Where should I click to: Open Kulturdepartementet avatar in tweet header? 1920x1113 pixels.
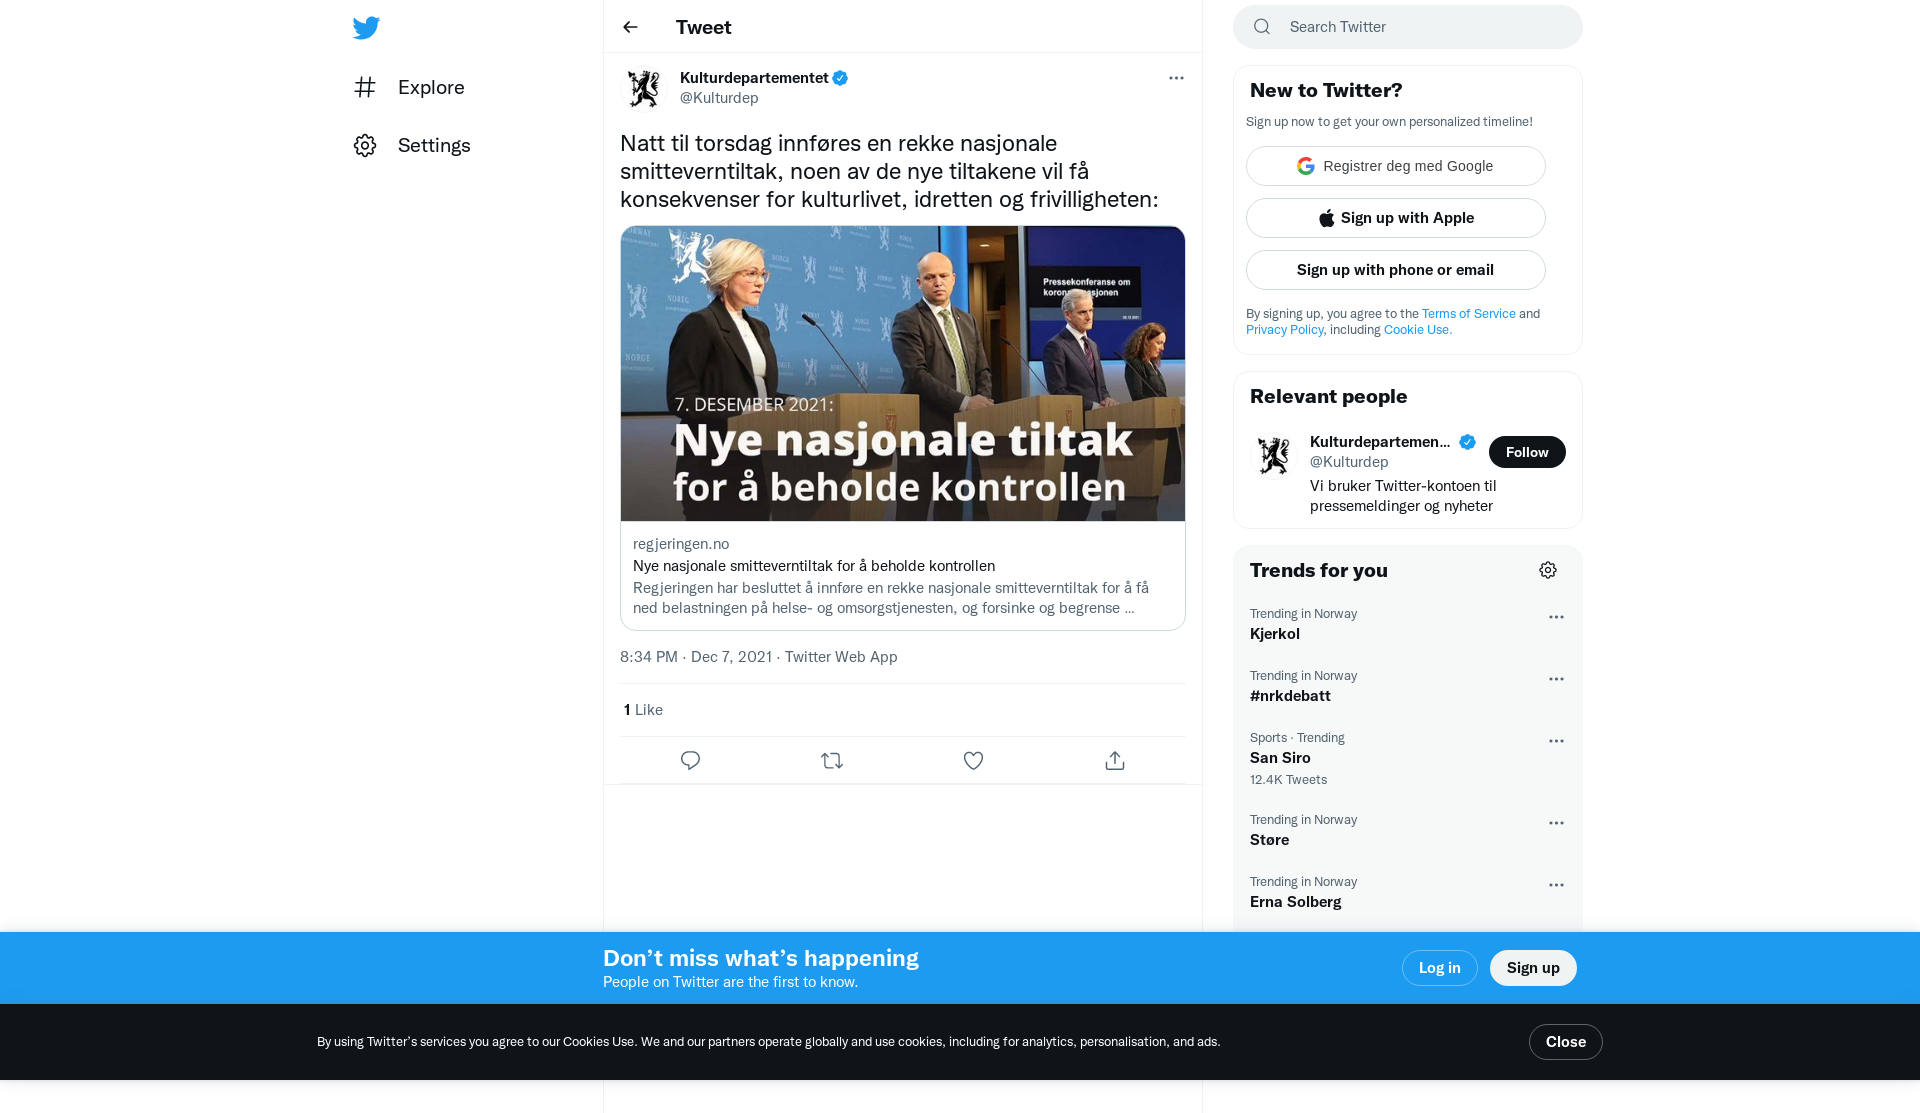[644, 88]
